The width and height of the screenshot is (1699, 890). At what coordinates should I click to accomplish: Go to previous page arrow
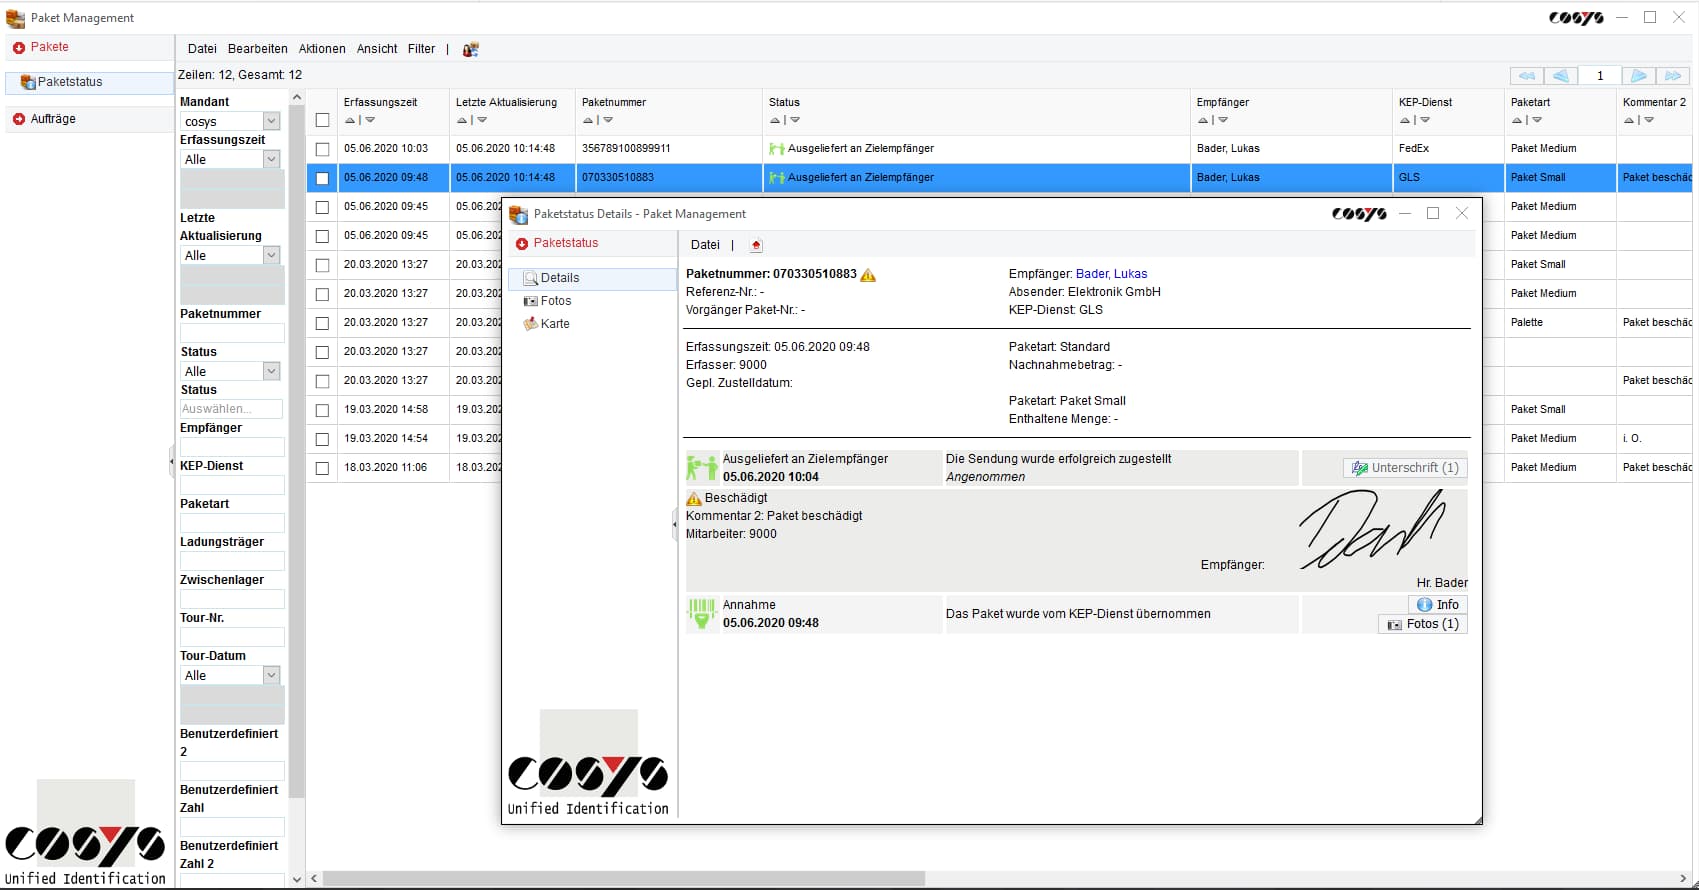[1561, 76]
